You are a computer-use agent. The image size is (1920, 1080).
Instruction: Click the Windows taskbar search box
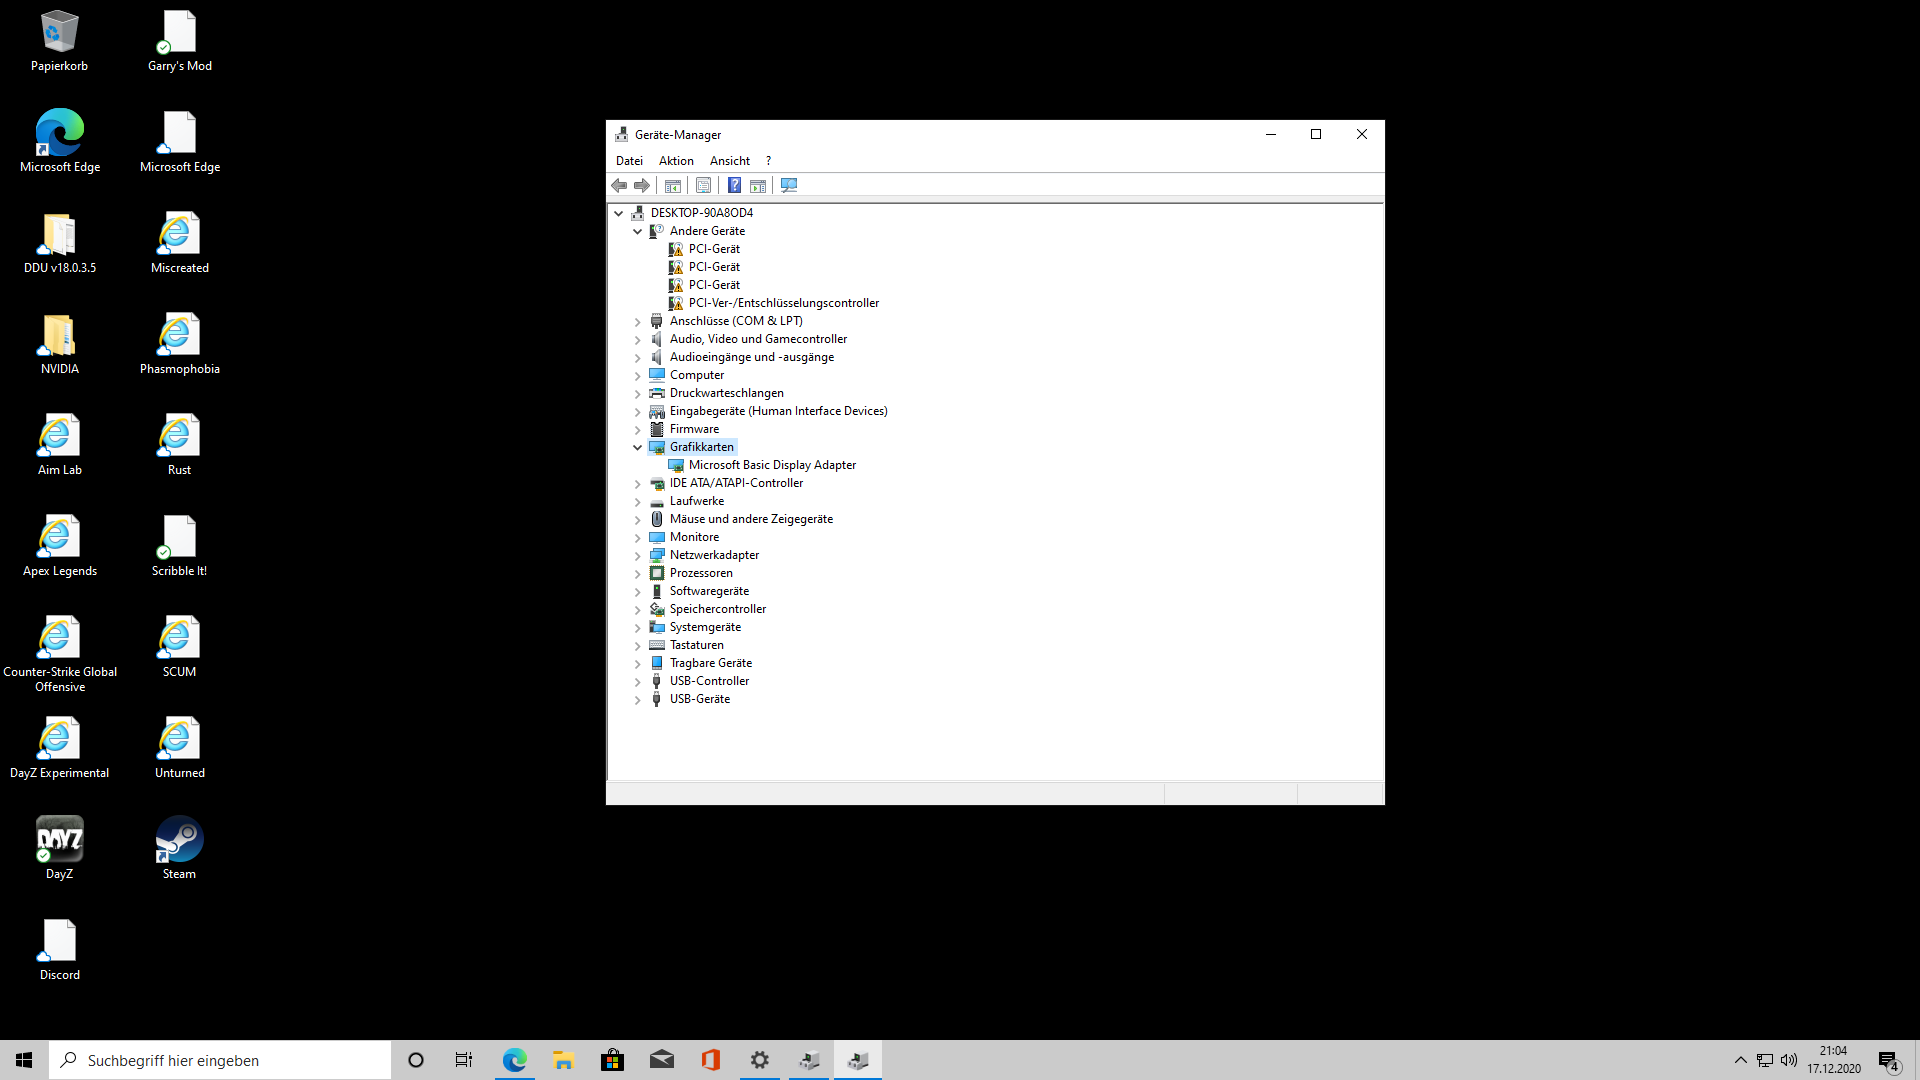click(x=220, y=1060)
